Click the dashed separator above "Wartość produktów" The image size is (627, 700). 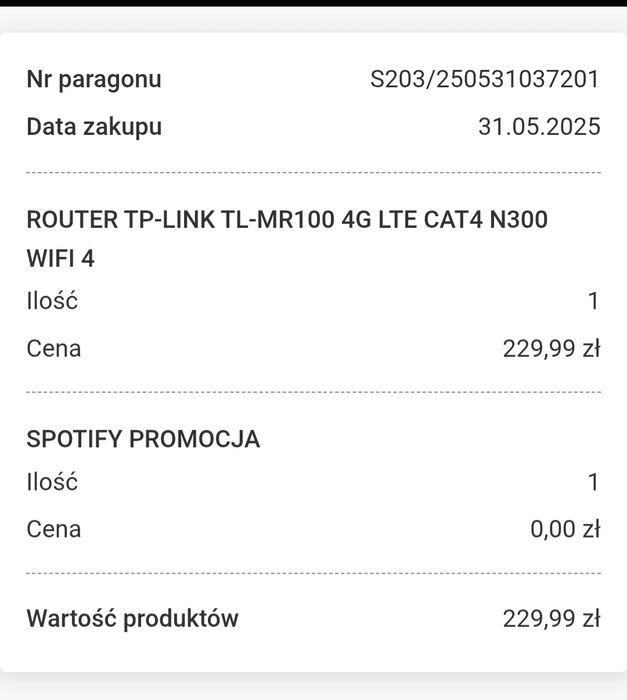click(x=313, y=573)
